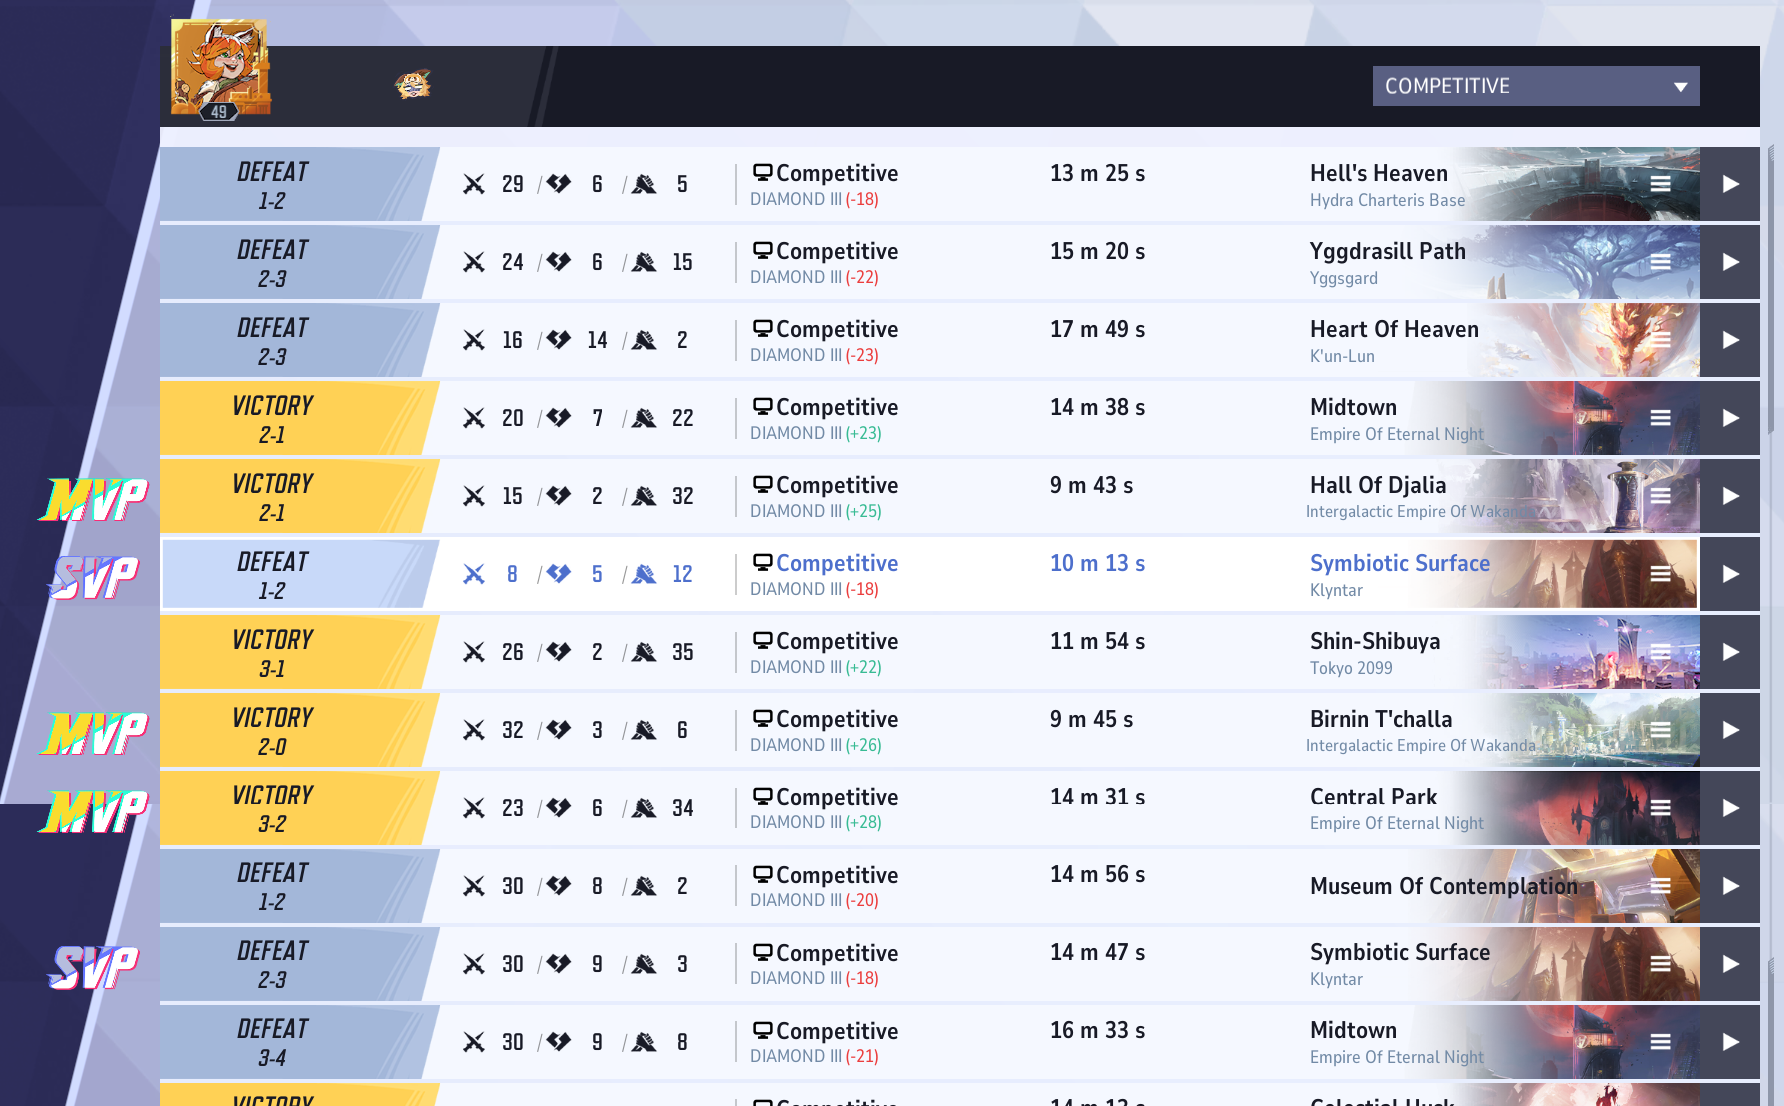The width and height of the screenshot is (1784, 1106).
Task: Click the rank change "DIAMOND III (+26)"
Action: coord(816,745)
